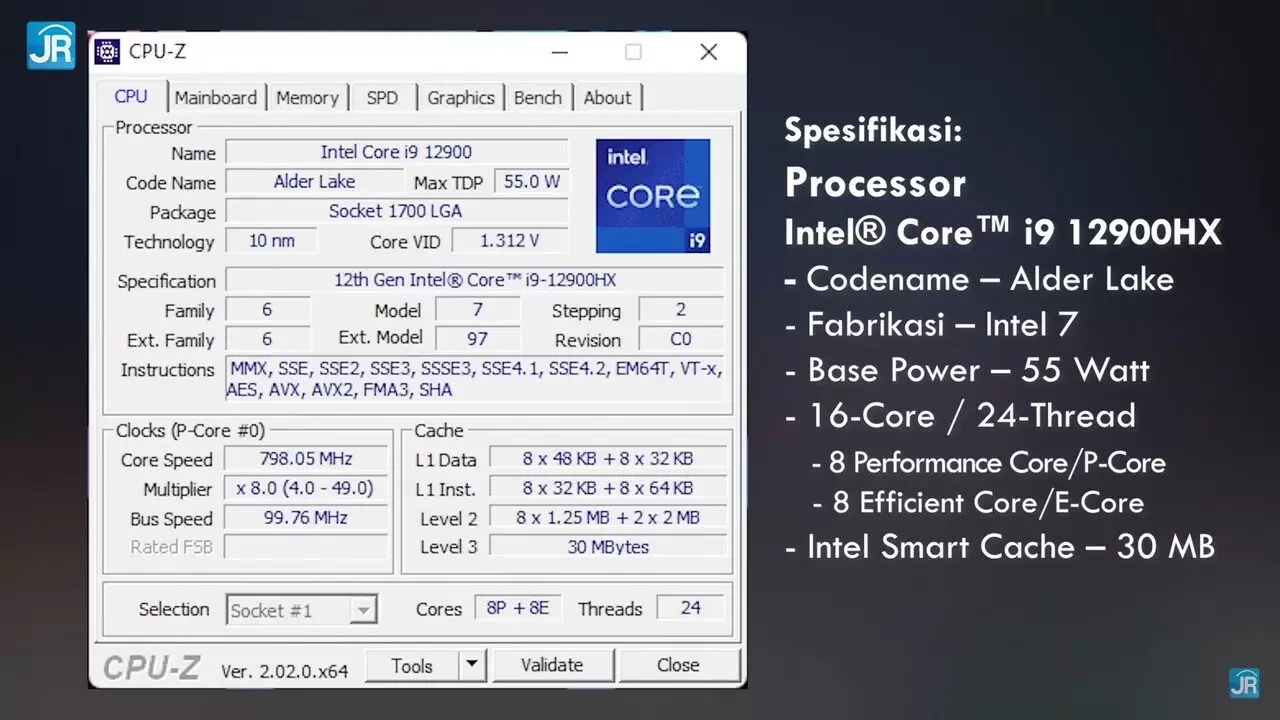Click the Intel Core i9 processor logo
Screen dimensions: 1280x720
coord(653,196)
